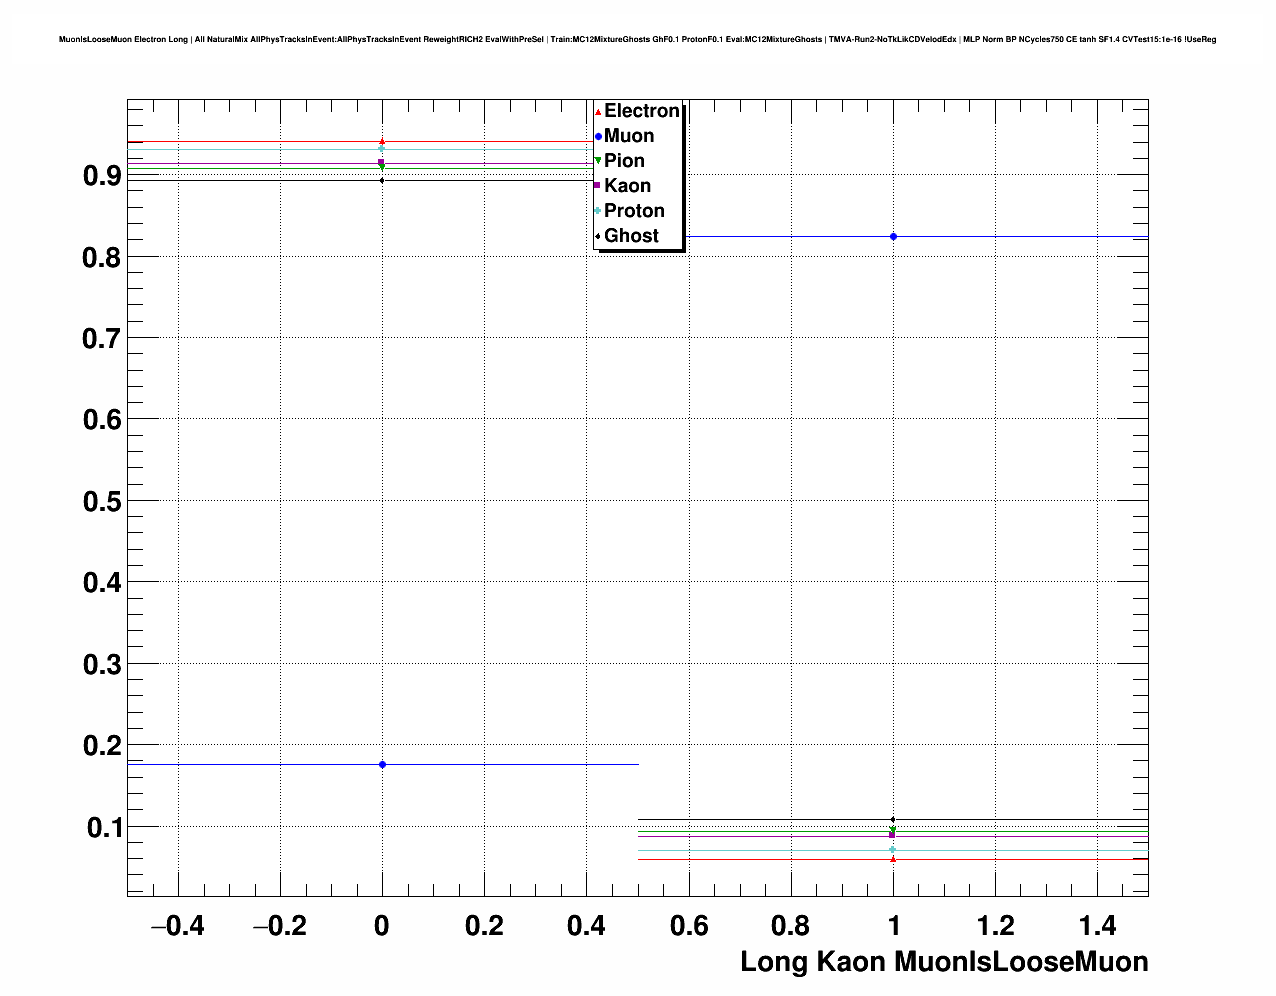
Task: Click the cyan Proton legend marker
Action: [x=598, y=211]
